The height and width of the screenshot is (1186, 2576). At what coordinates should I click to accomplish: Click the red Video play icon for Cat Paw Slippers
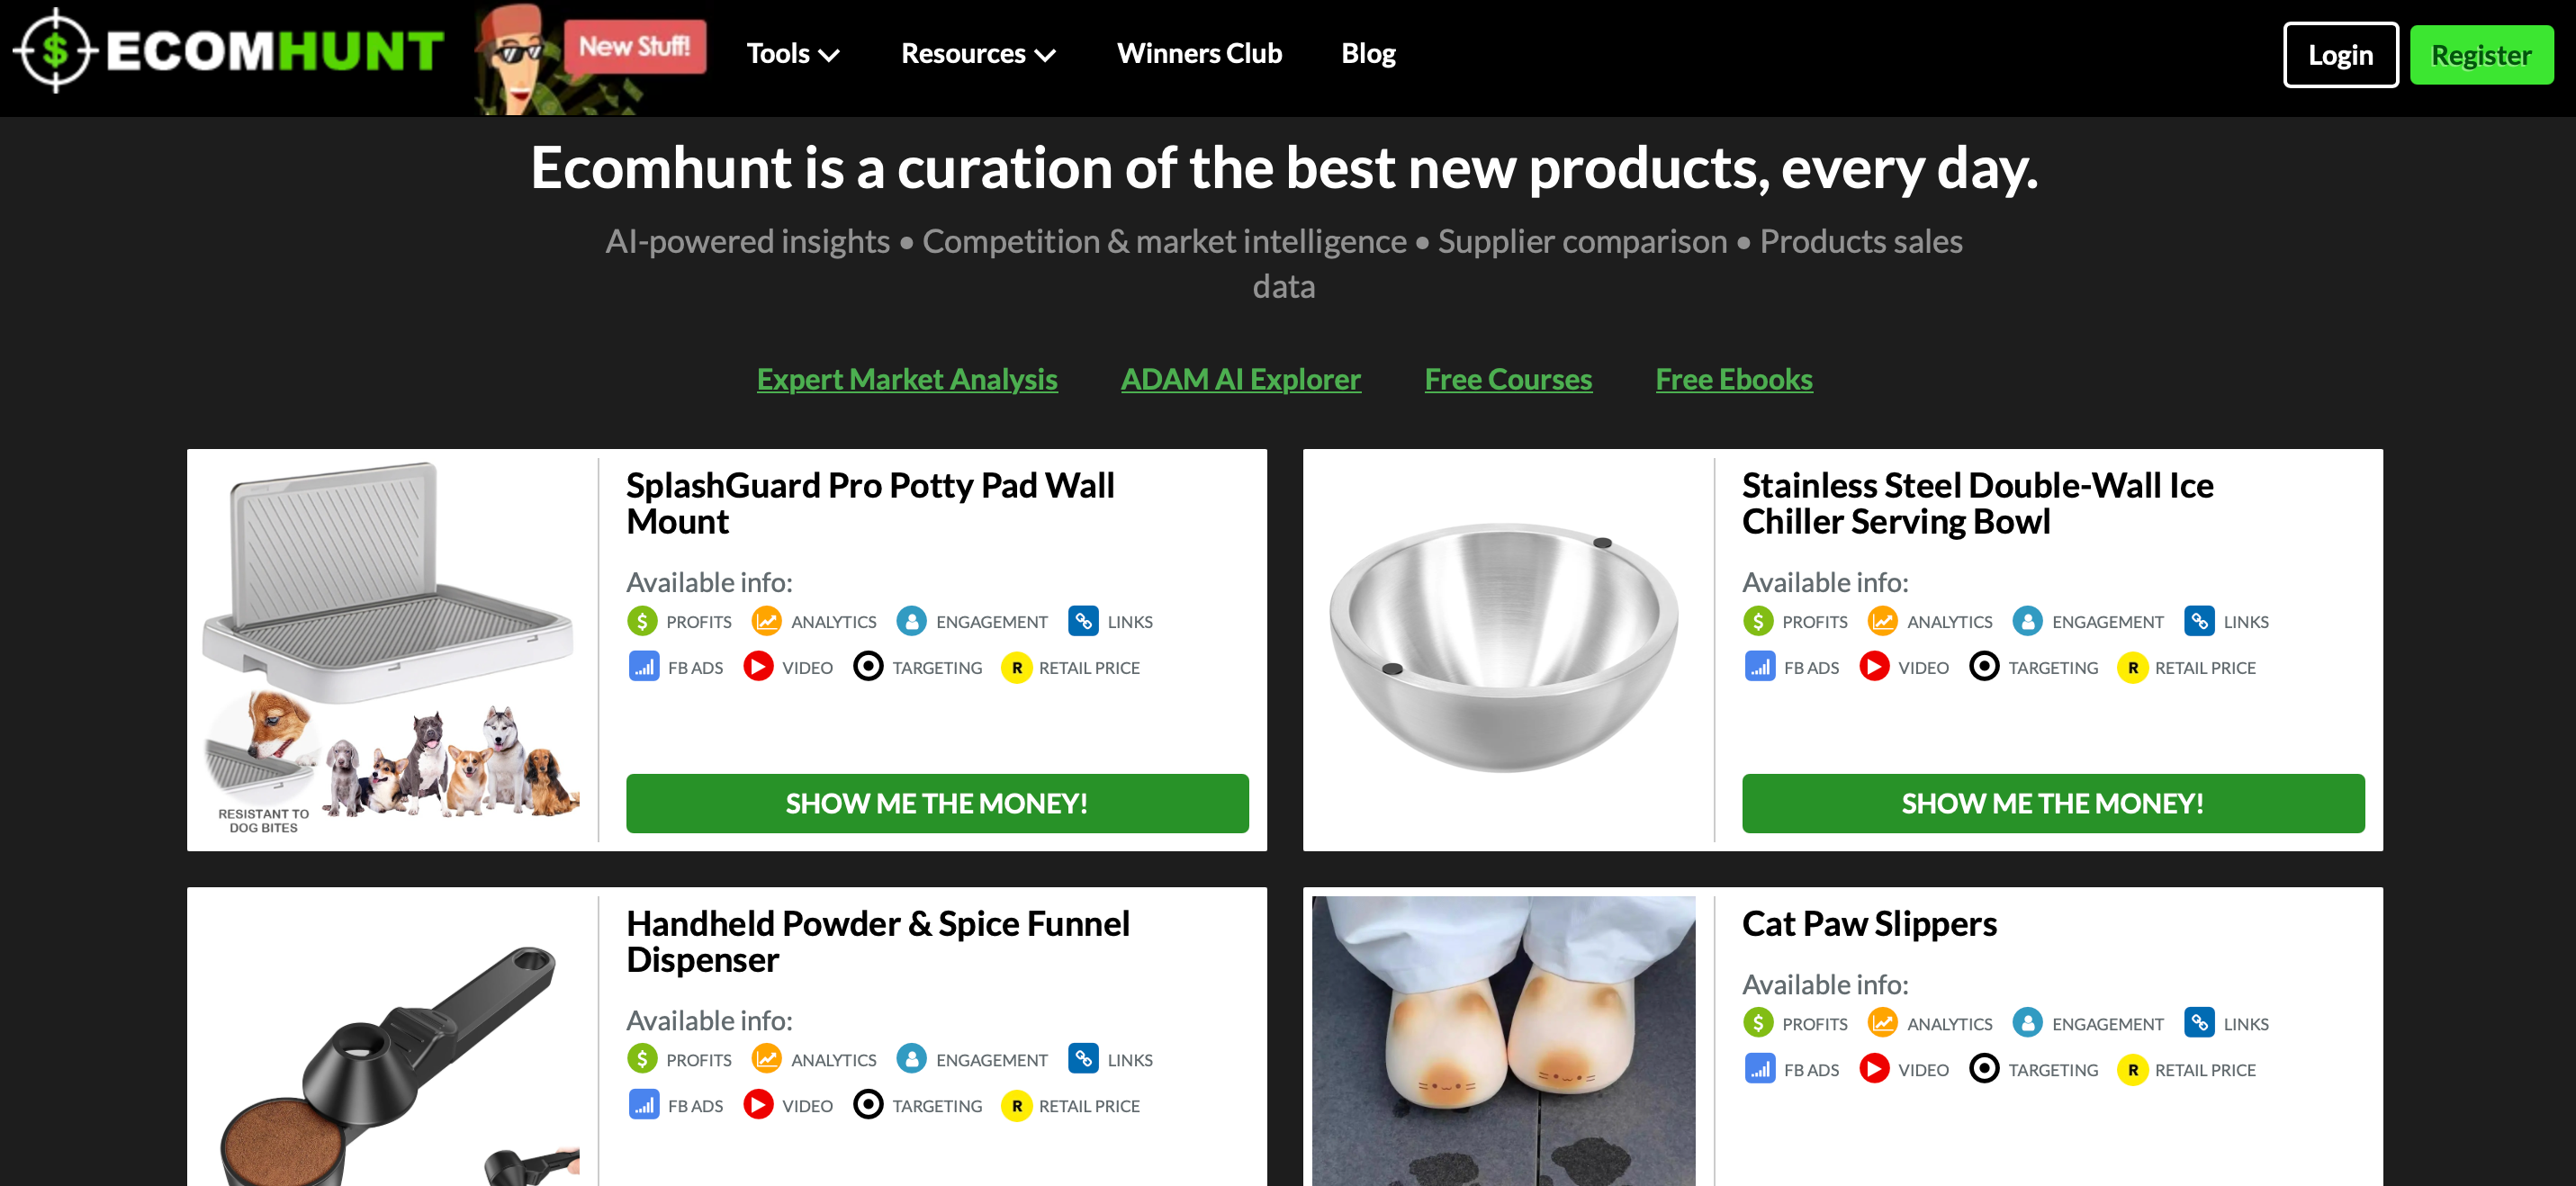click(1874, 1069)
